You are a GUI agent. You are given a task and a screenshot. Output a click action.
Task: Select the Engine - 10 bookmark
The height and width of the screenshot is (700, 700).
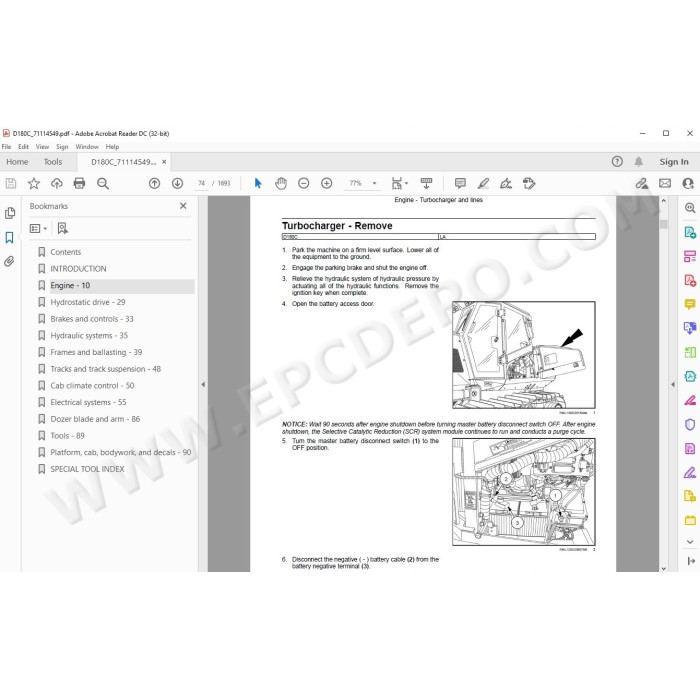70,286
